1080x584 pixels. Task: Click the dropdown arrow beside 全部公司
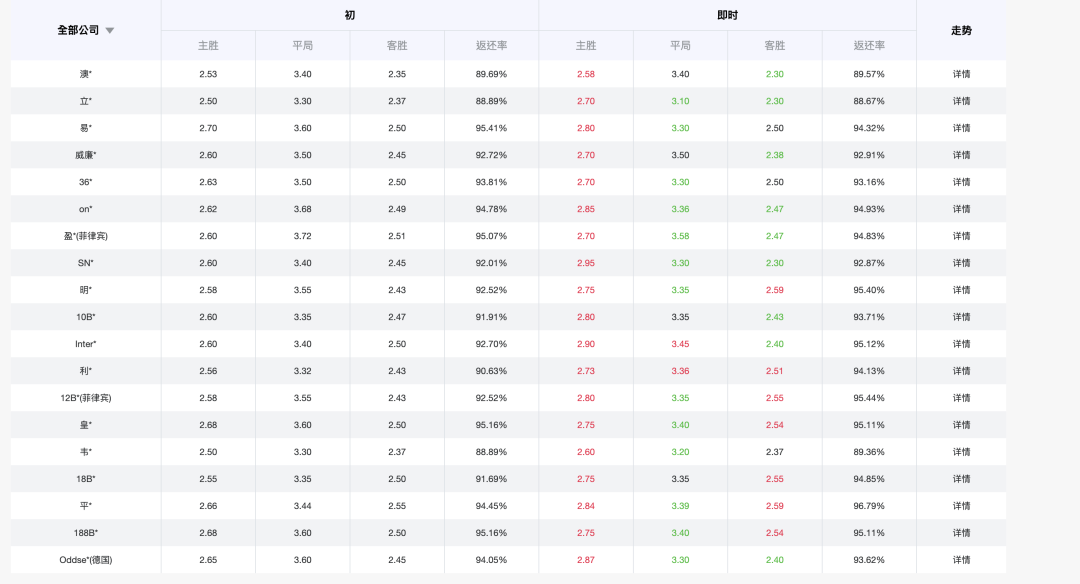pyautogui.click(x=110, y=31)
